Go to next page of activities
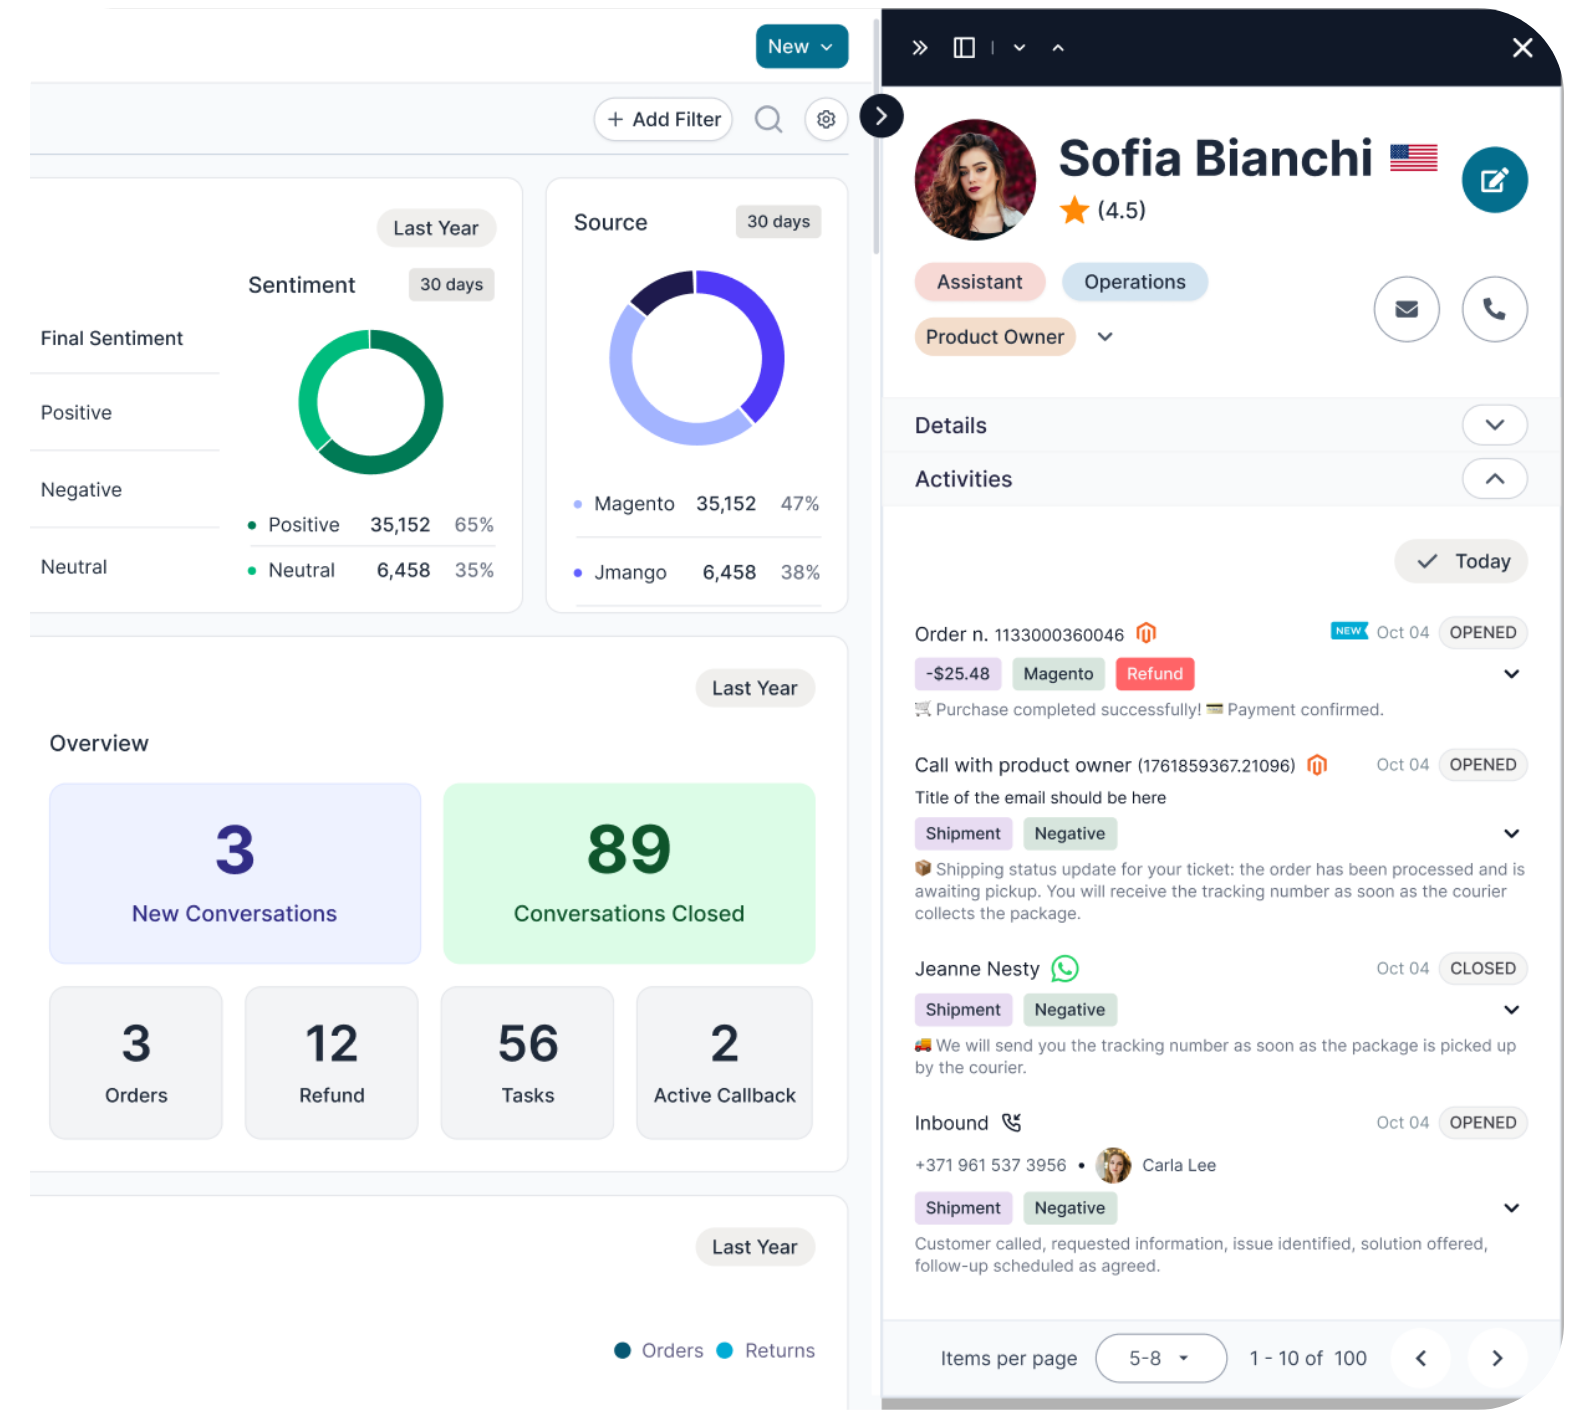 pos(1497,1358)
